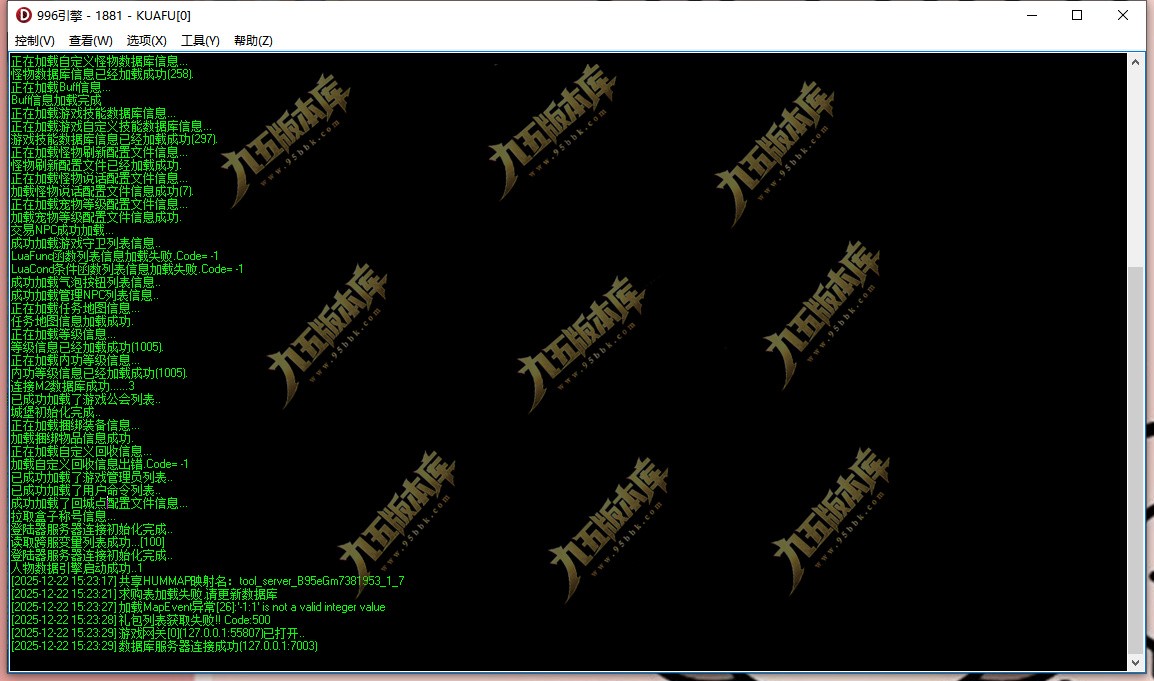The height and width of the screenshot is (681, 1154).
Task: Click log line 加载宠物等级配置文件信息成功
Action: coord(96,217)
